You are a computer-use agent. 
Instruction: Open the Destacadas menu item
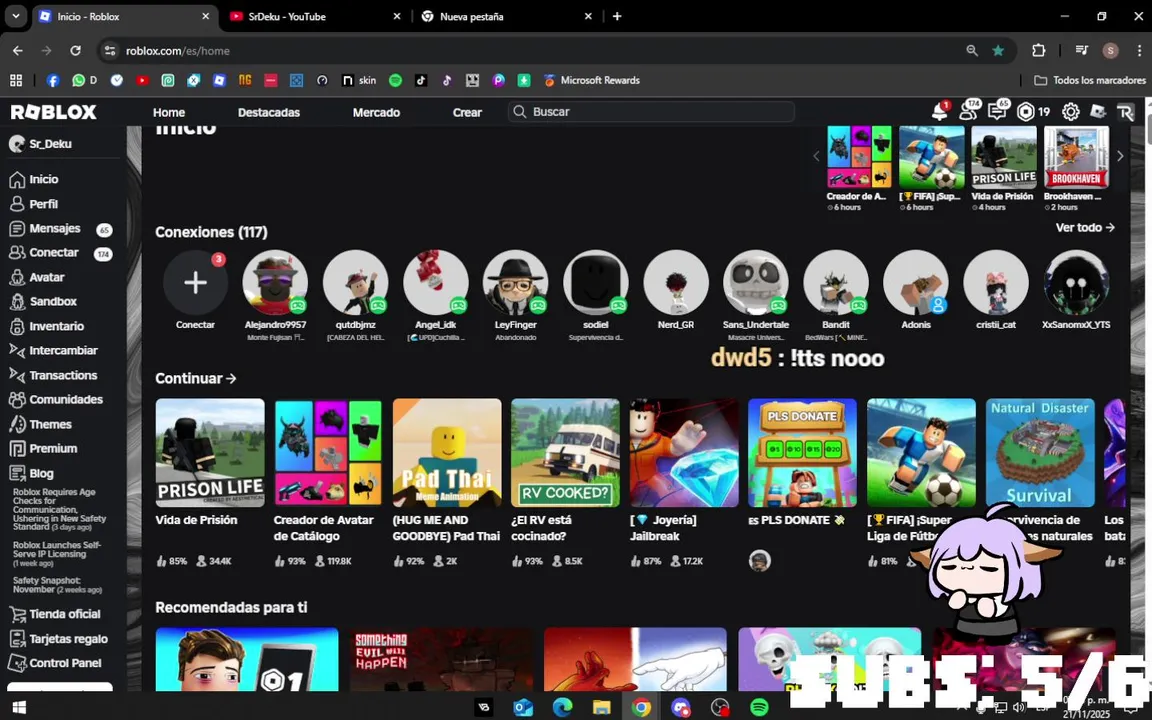[269, 112]
